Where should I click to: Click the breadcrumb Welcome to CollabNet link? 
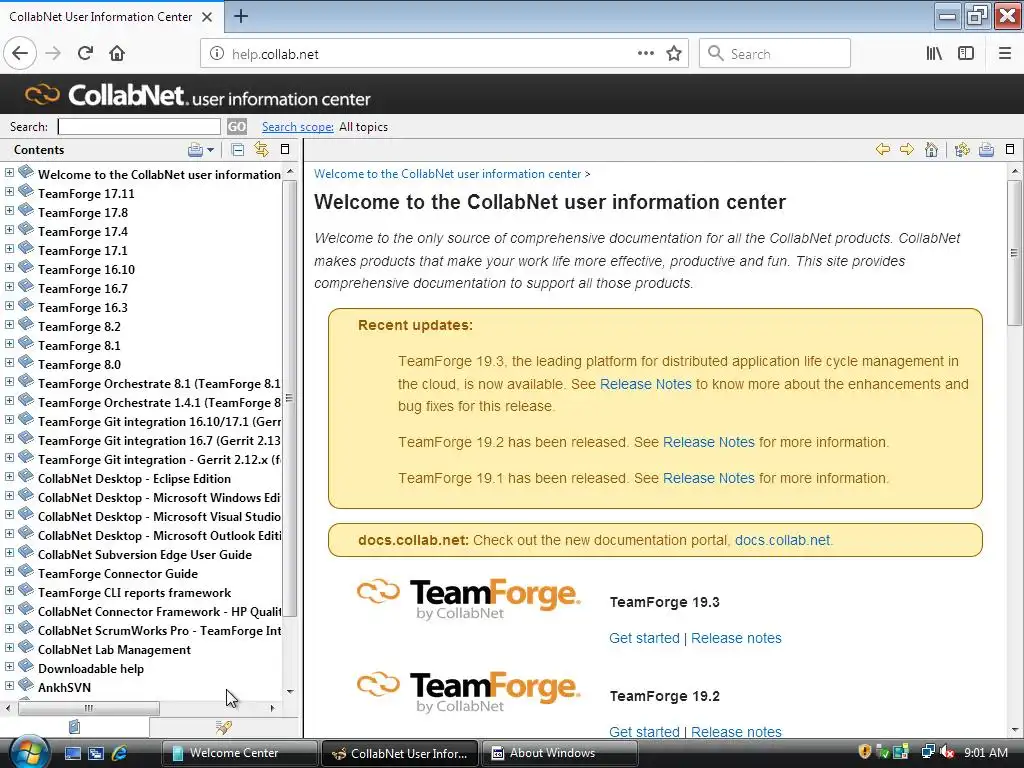[447, 174]
